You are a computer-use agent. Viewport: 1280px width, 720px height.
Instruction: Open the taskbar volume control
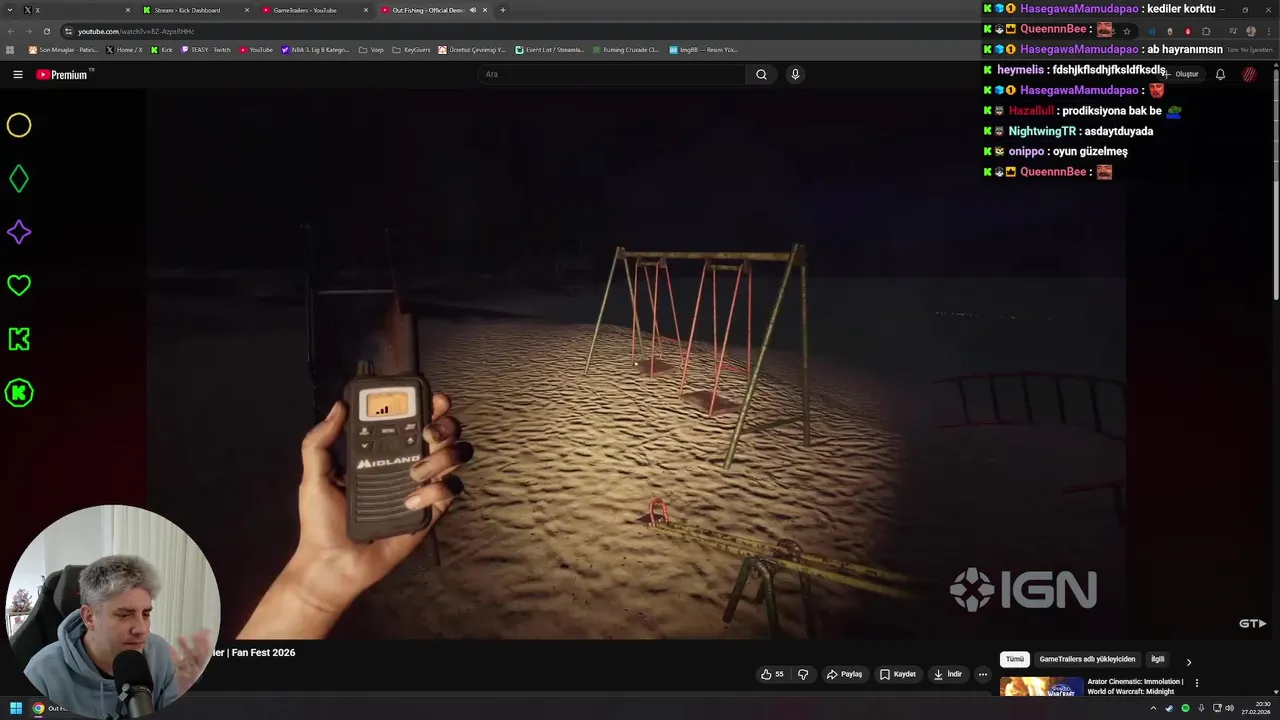(1230, 708)
